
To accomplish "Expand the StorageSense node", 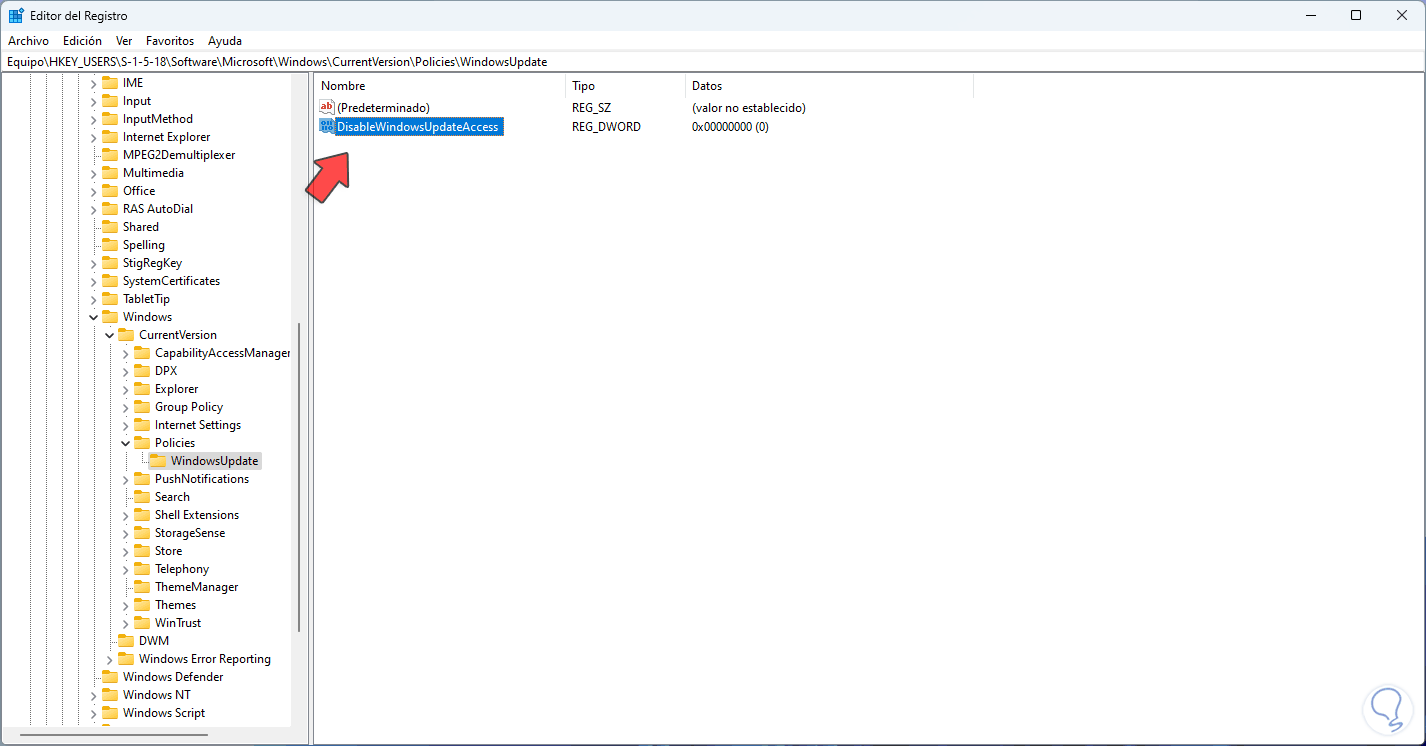I will 125,533.
